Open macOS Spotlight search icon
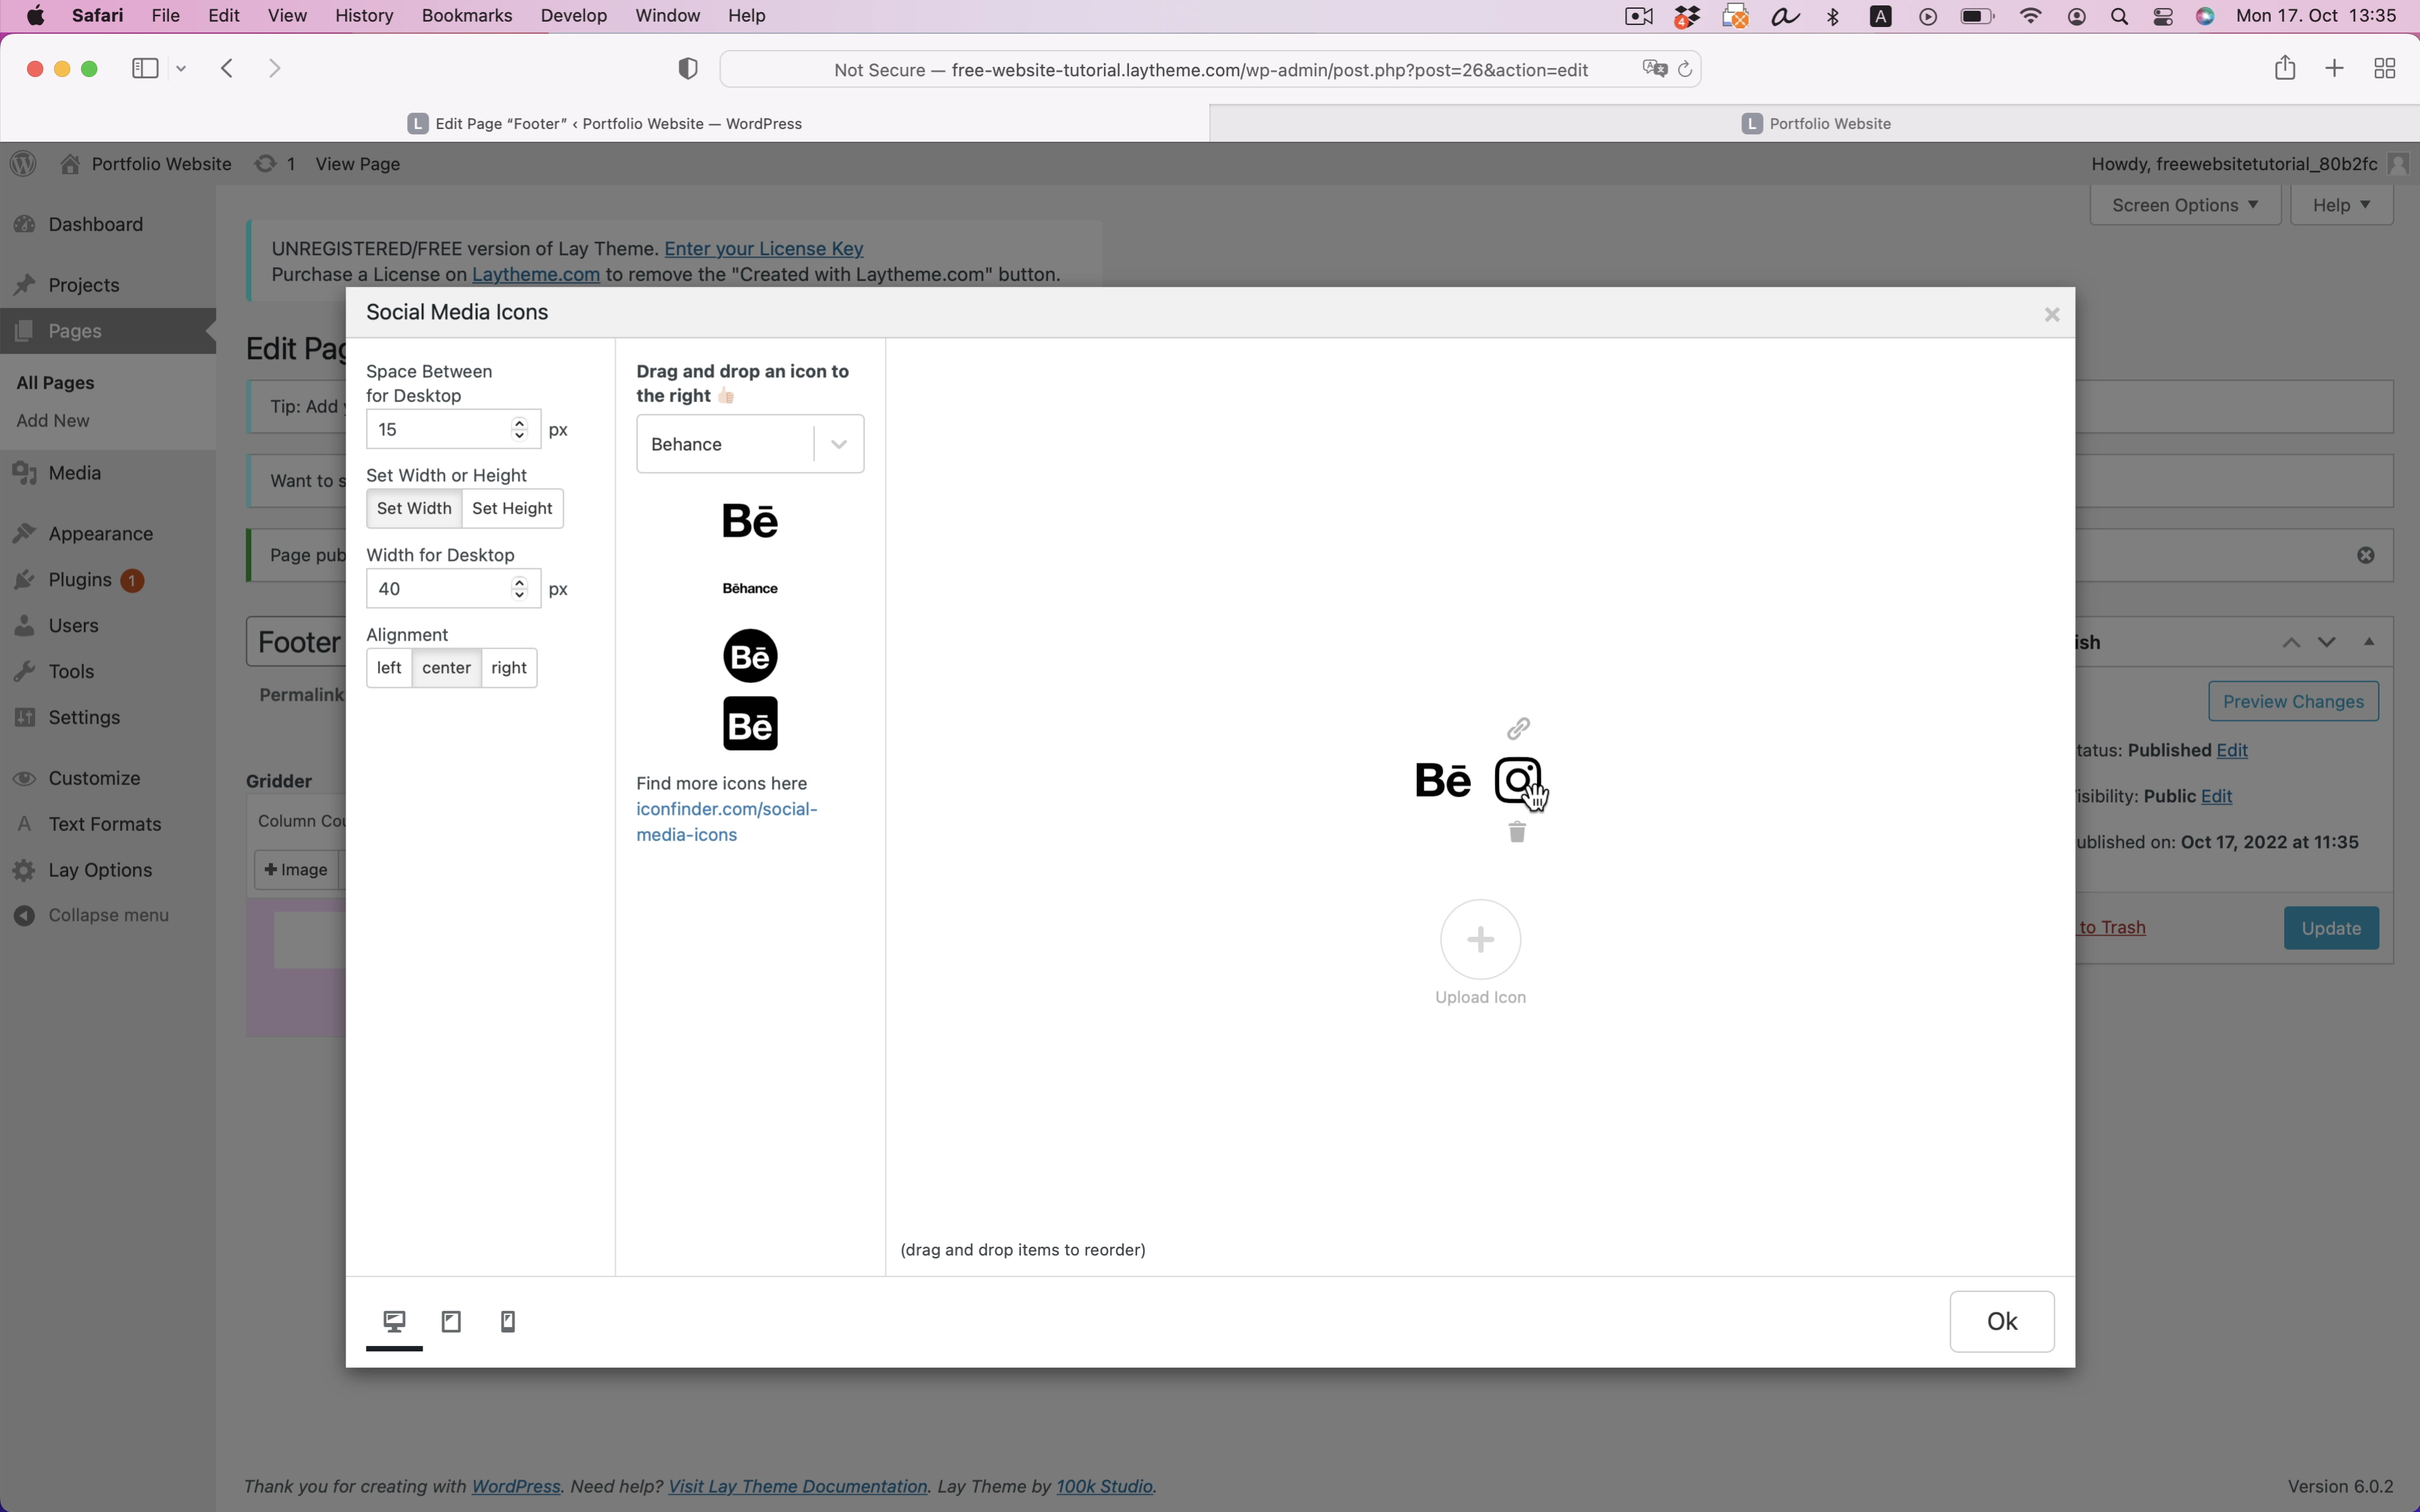The image size is (2420, 1512). 2120,16
